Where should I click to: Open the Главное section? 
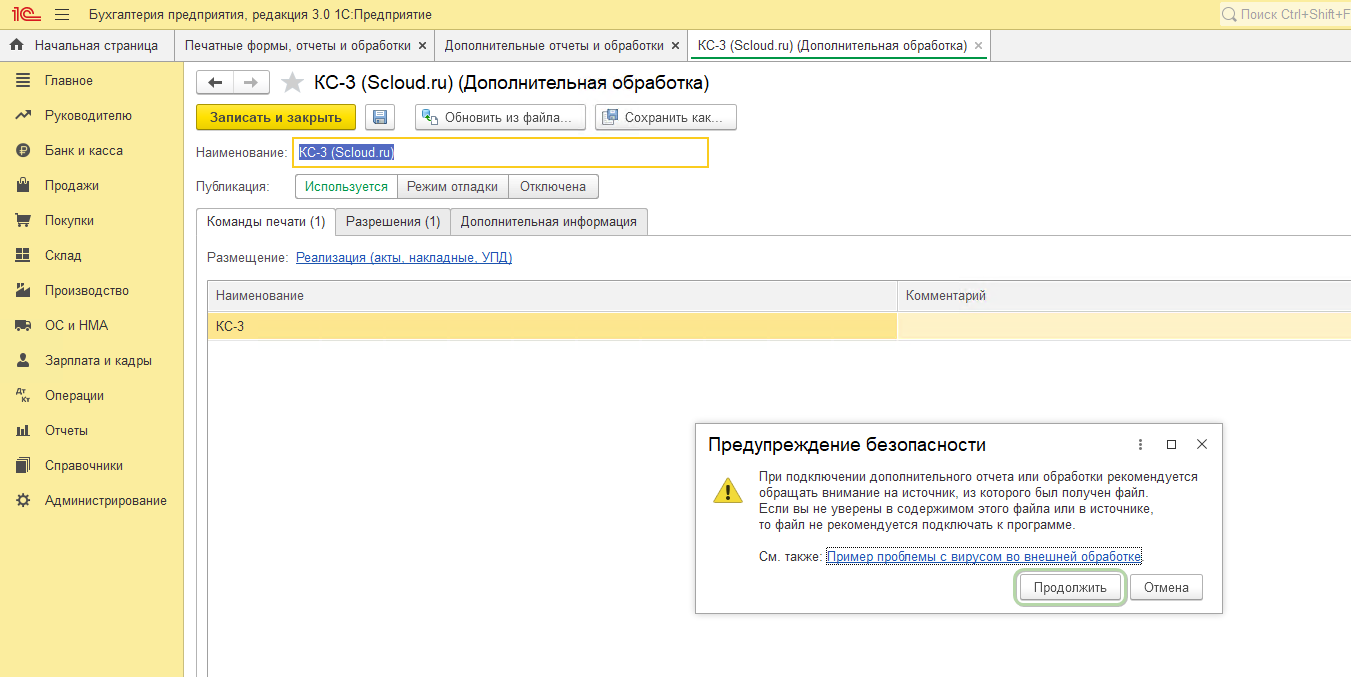pyautogui.click(x=68, y=80)
